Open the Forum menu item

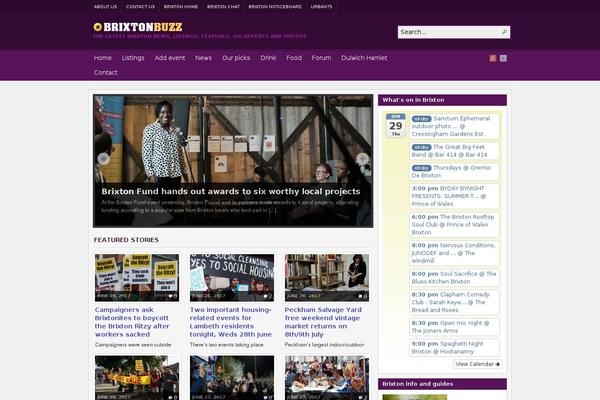pyautogui.click(x=321, y=58)
